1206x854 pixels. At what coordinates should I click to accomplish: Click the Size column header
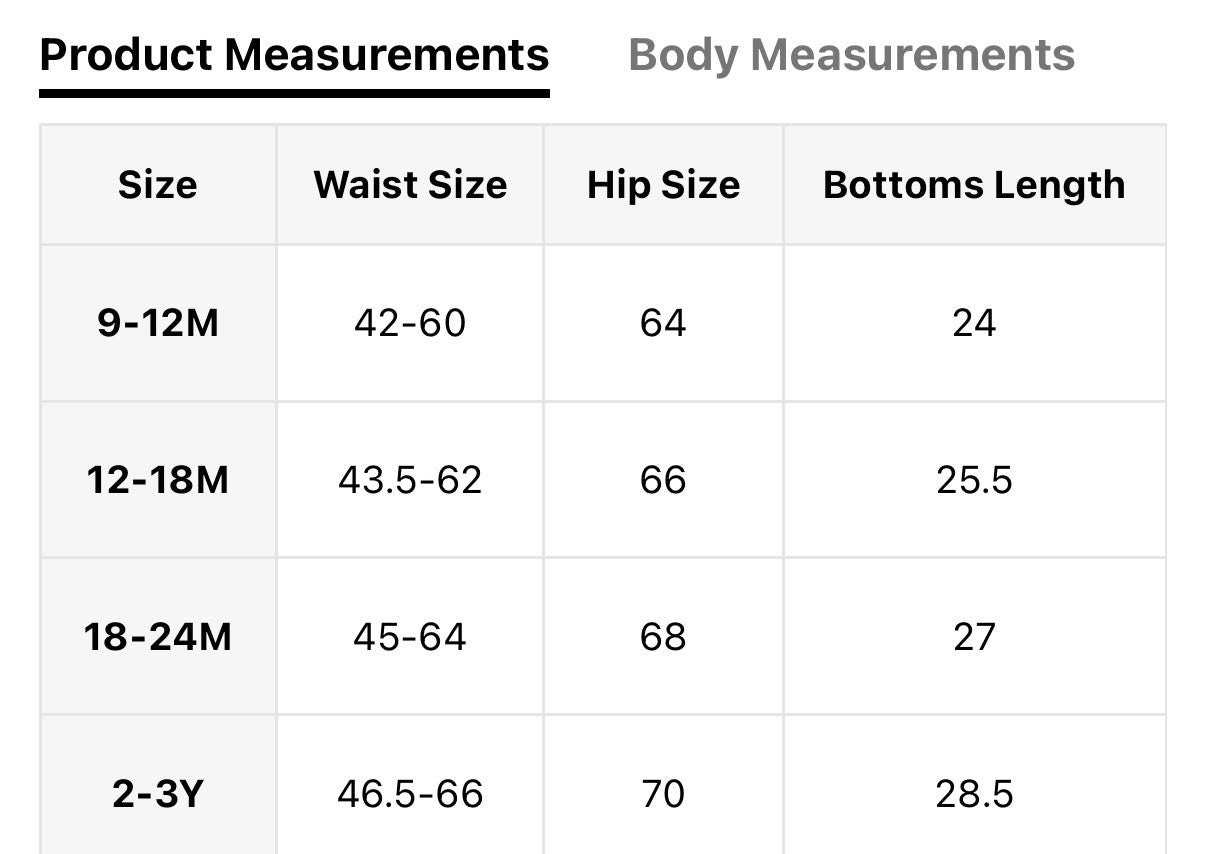158,185
